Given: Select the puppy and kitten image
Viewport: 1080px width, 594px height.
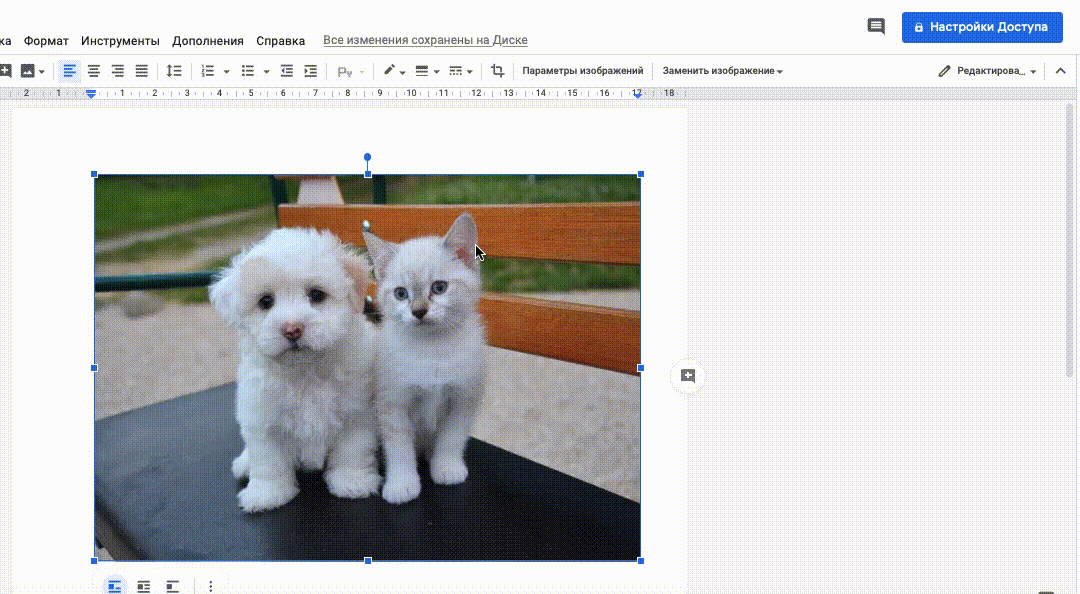Looking at the screenshot, I should [368, 368].
